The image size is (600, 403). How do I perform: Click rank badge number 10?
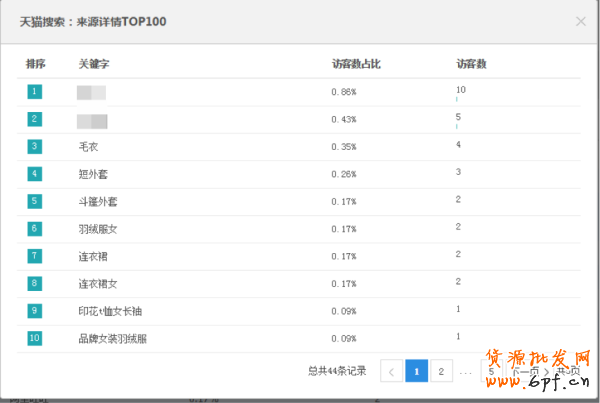point(35,338)
